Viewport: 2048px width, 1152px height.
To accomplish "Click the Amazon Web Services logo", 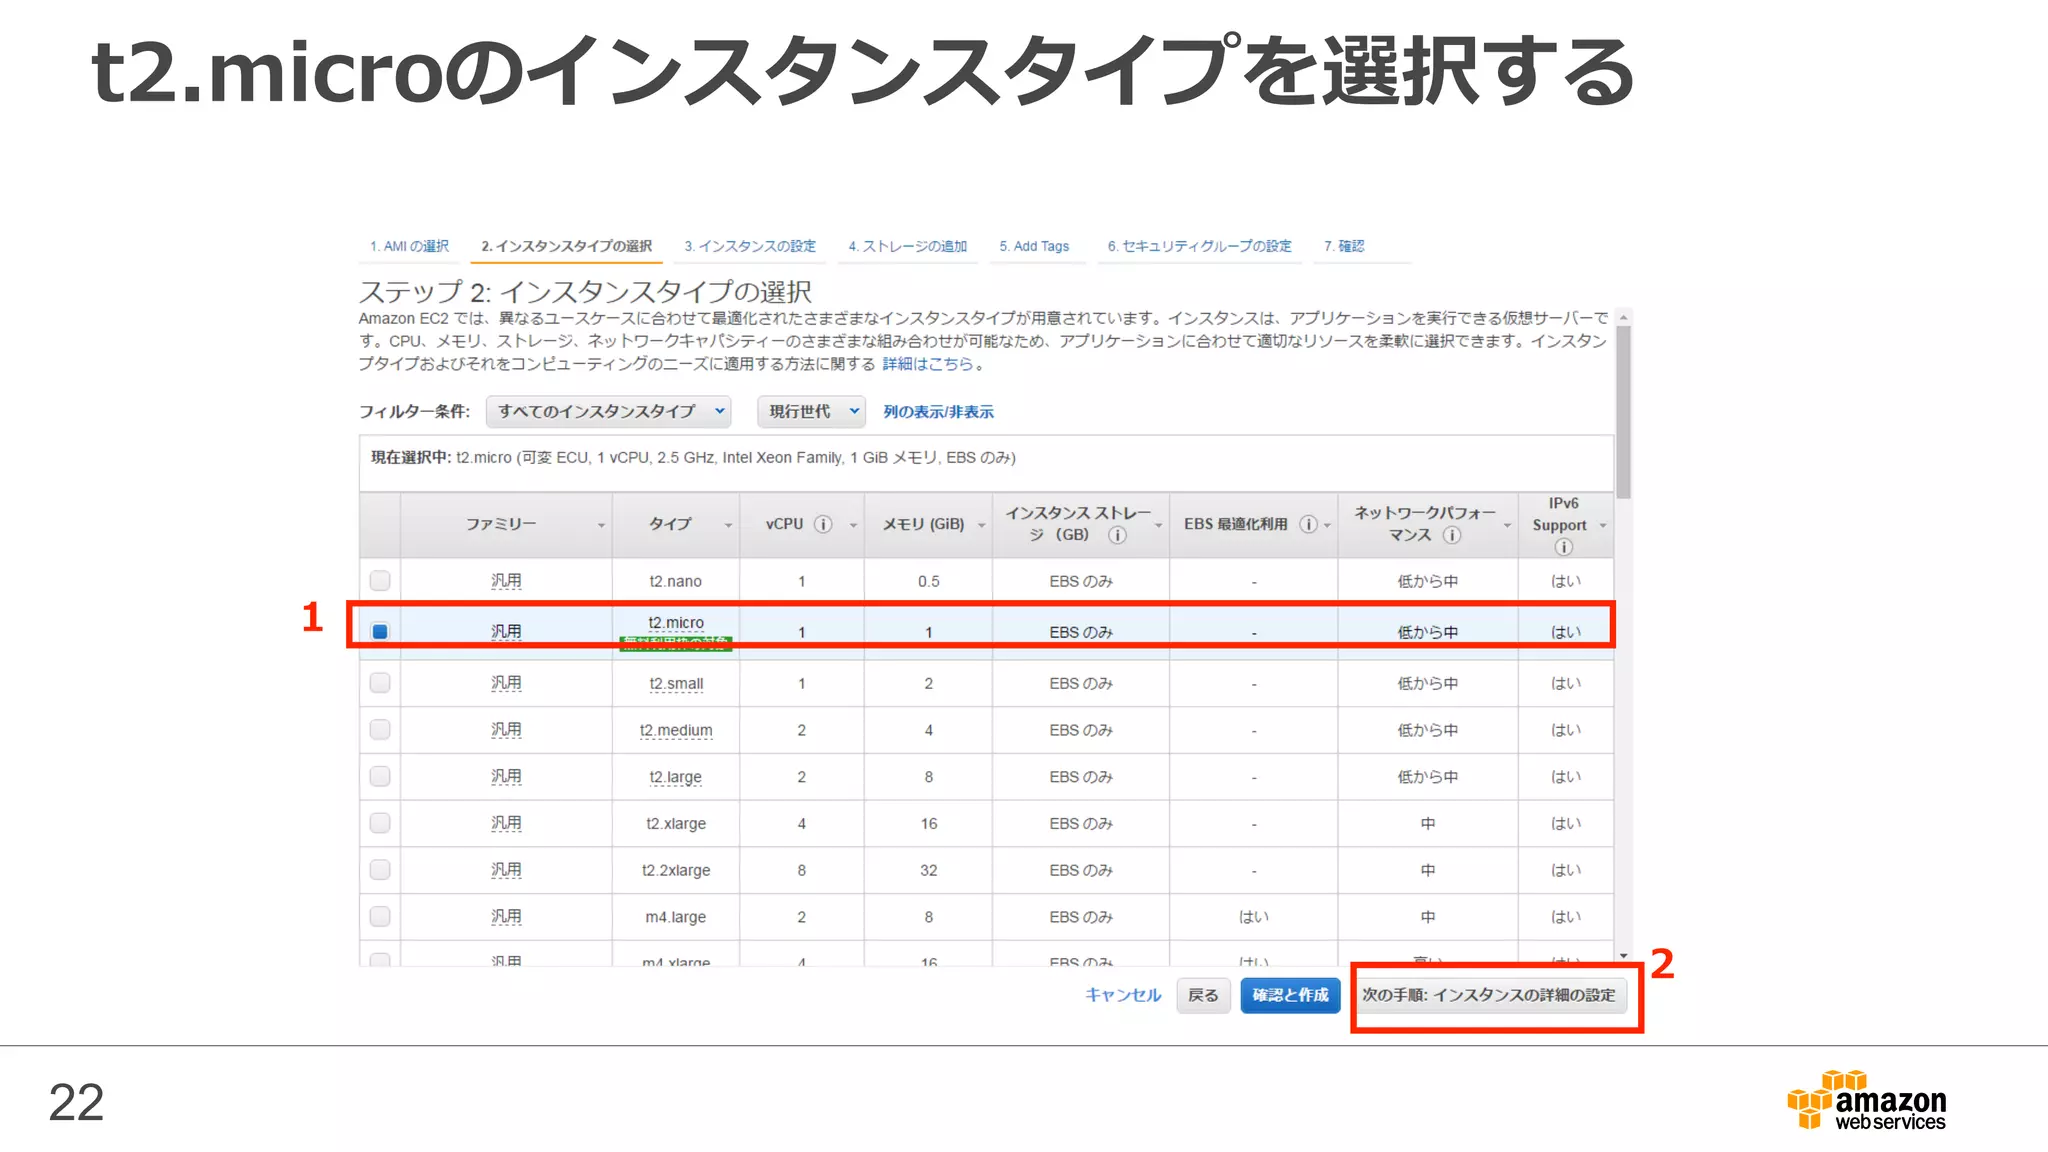I will [1866, 1100].
